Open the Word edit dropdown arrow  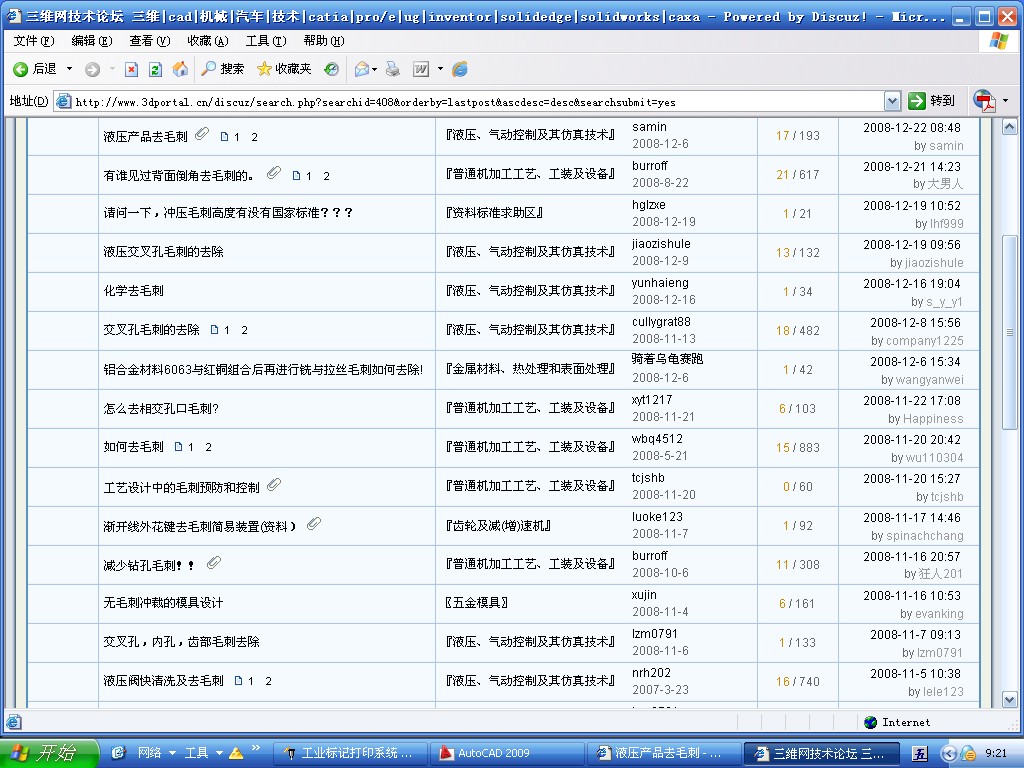pyautogui.click(x=440, y=69)
